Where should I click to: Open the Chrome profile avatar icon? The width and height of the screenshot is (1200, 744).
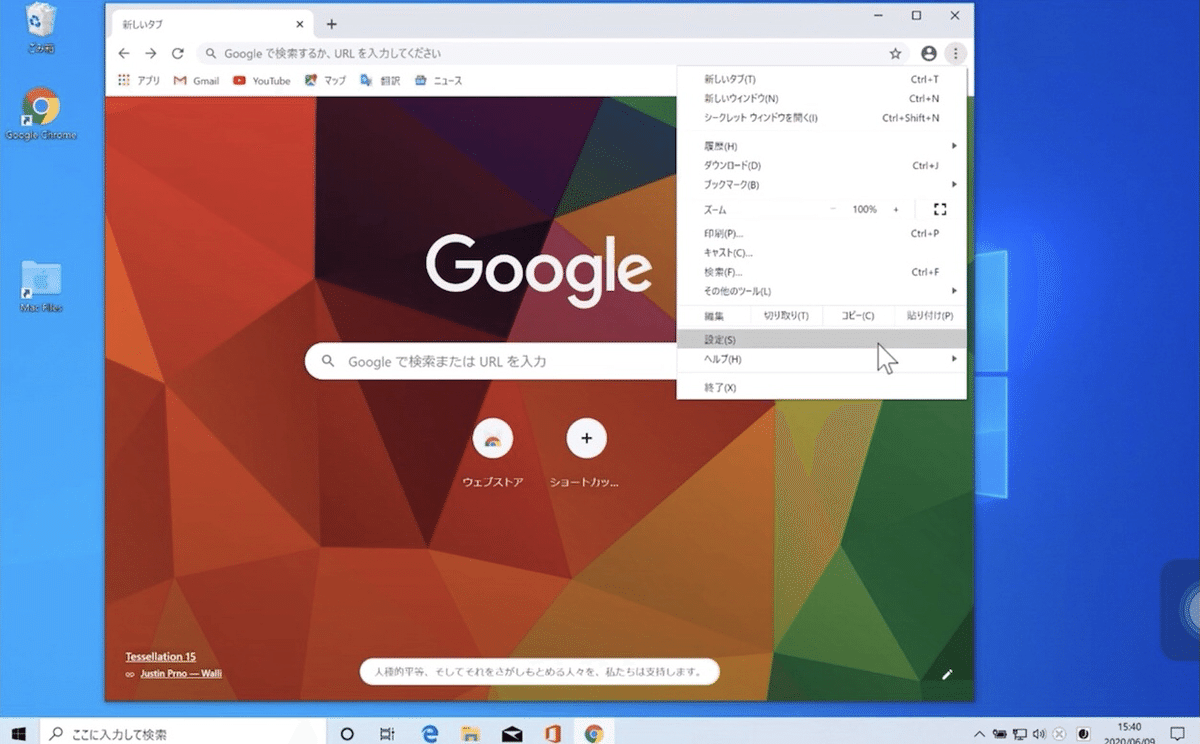click(x=929, y=53)
